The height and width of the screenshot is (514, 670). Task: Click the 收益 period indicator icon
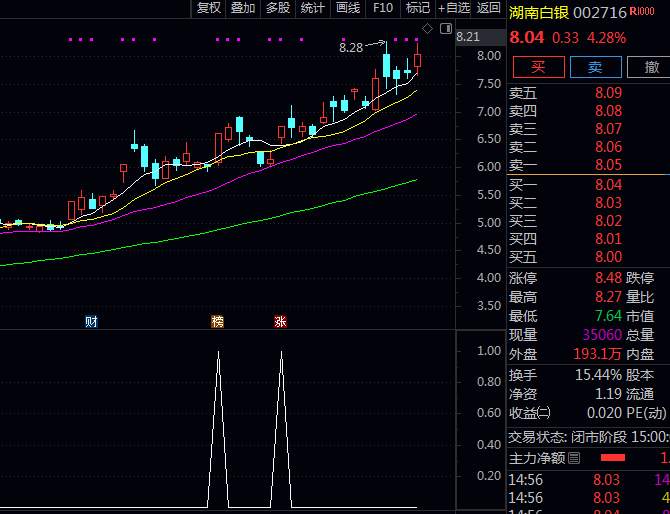point(544,413)
